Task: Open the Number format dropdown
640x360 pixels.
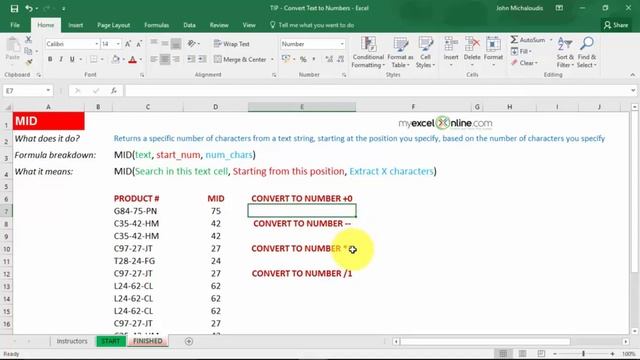Action: (x=342, y=44)
